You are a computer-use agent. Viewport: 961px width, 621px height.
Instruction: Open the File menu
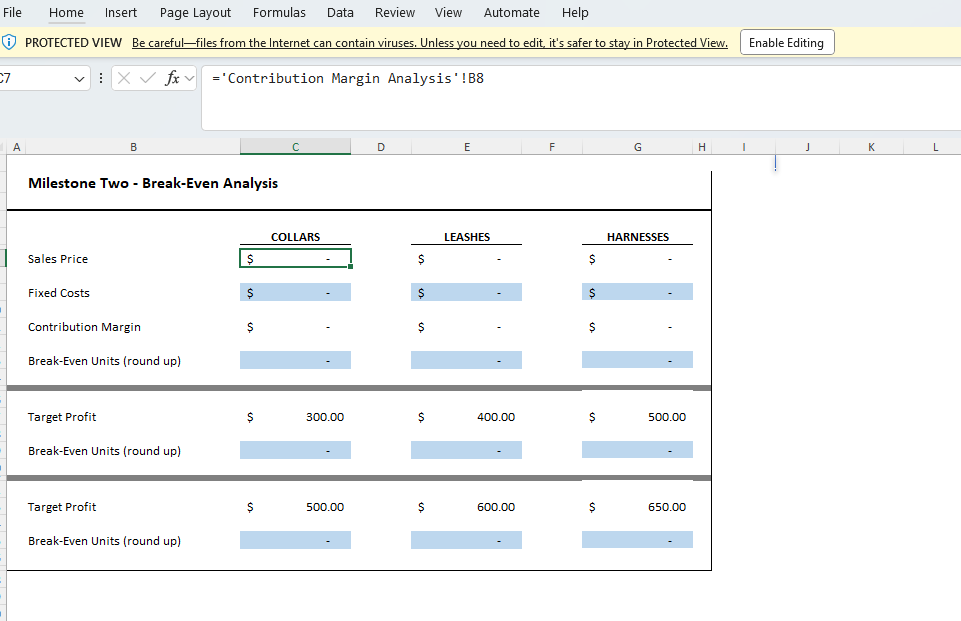pyautogui.click(x=12, y=12)
